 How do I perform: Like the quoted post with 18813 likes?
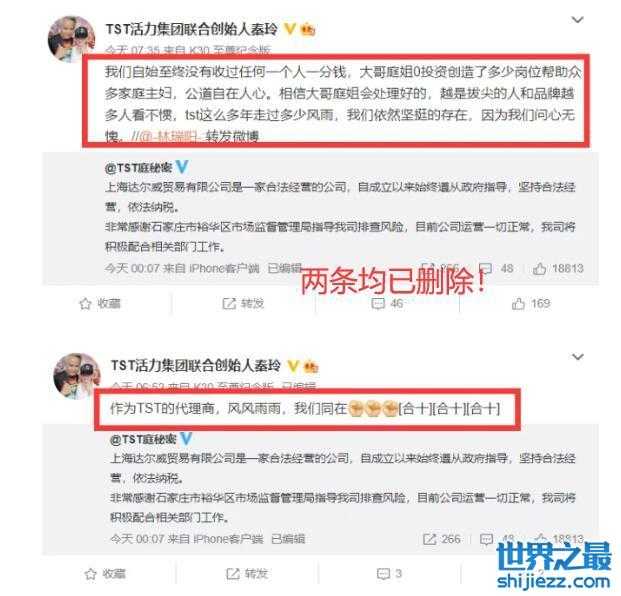(x=539, y=269)
